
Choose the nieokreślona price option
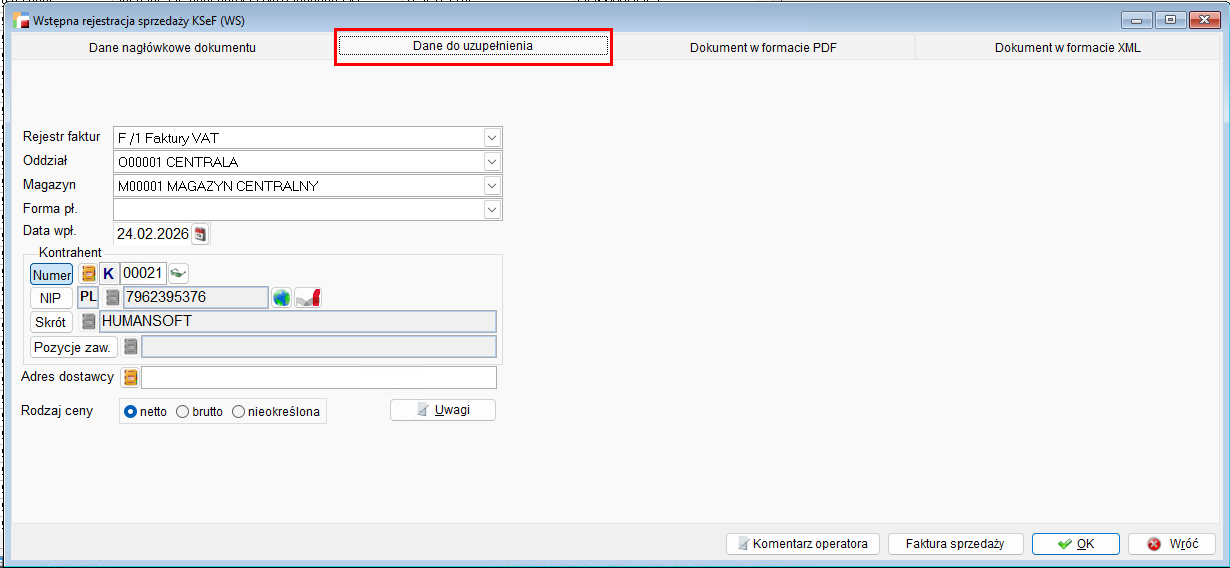(x=238, y=411)
